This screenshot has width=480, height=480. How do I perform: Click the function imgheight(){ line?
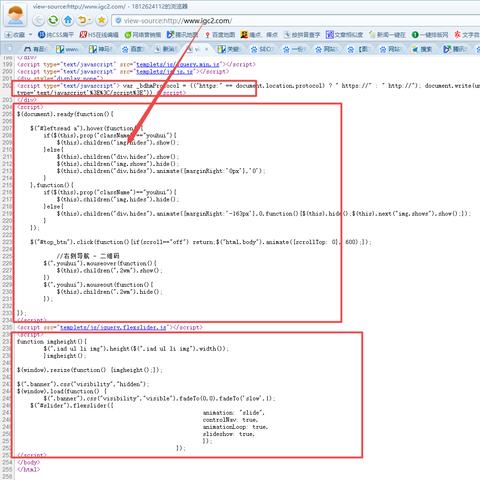(52, 342)
